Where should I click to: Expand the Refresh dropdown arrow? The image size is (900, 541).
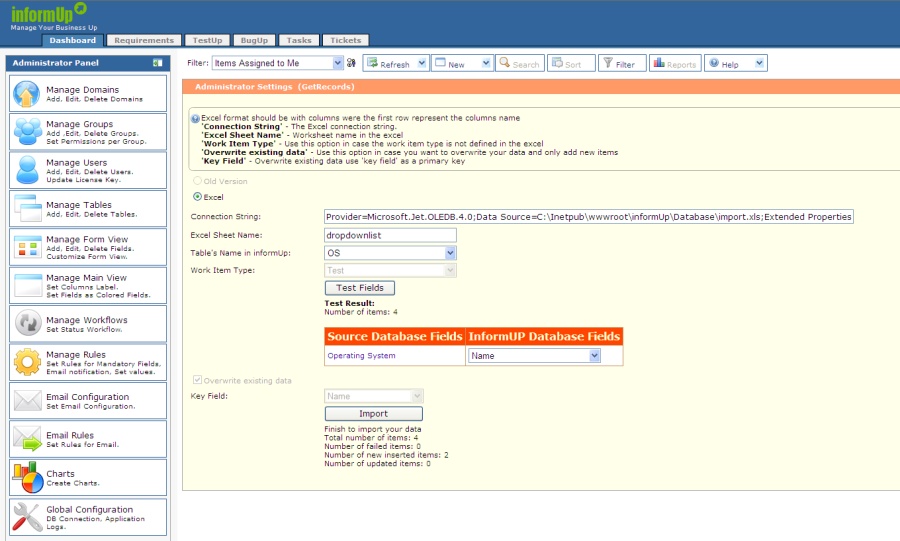click(x=422, y=63)
